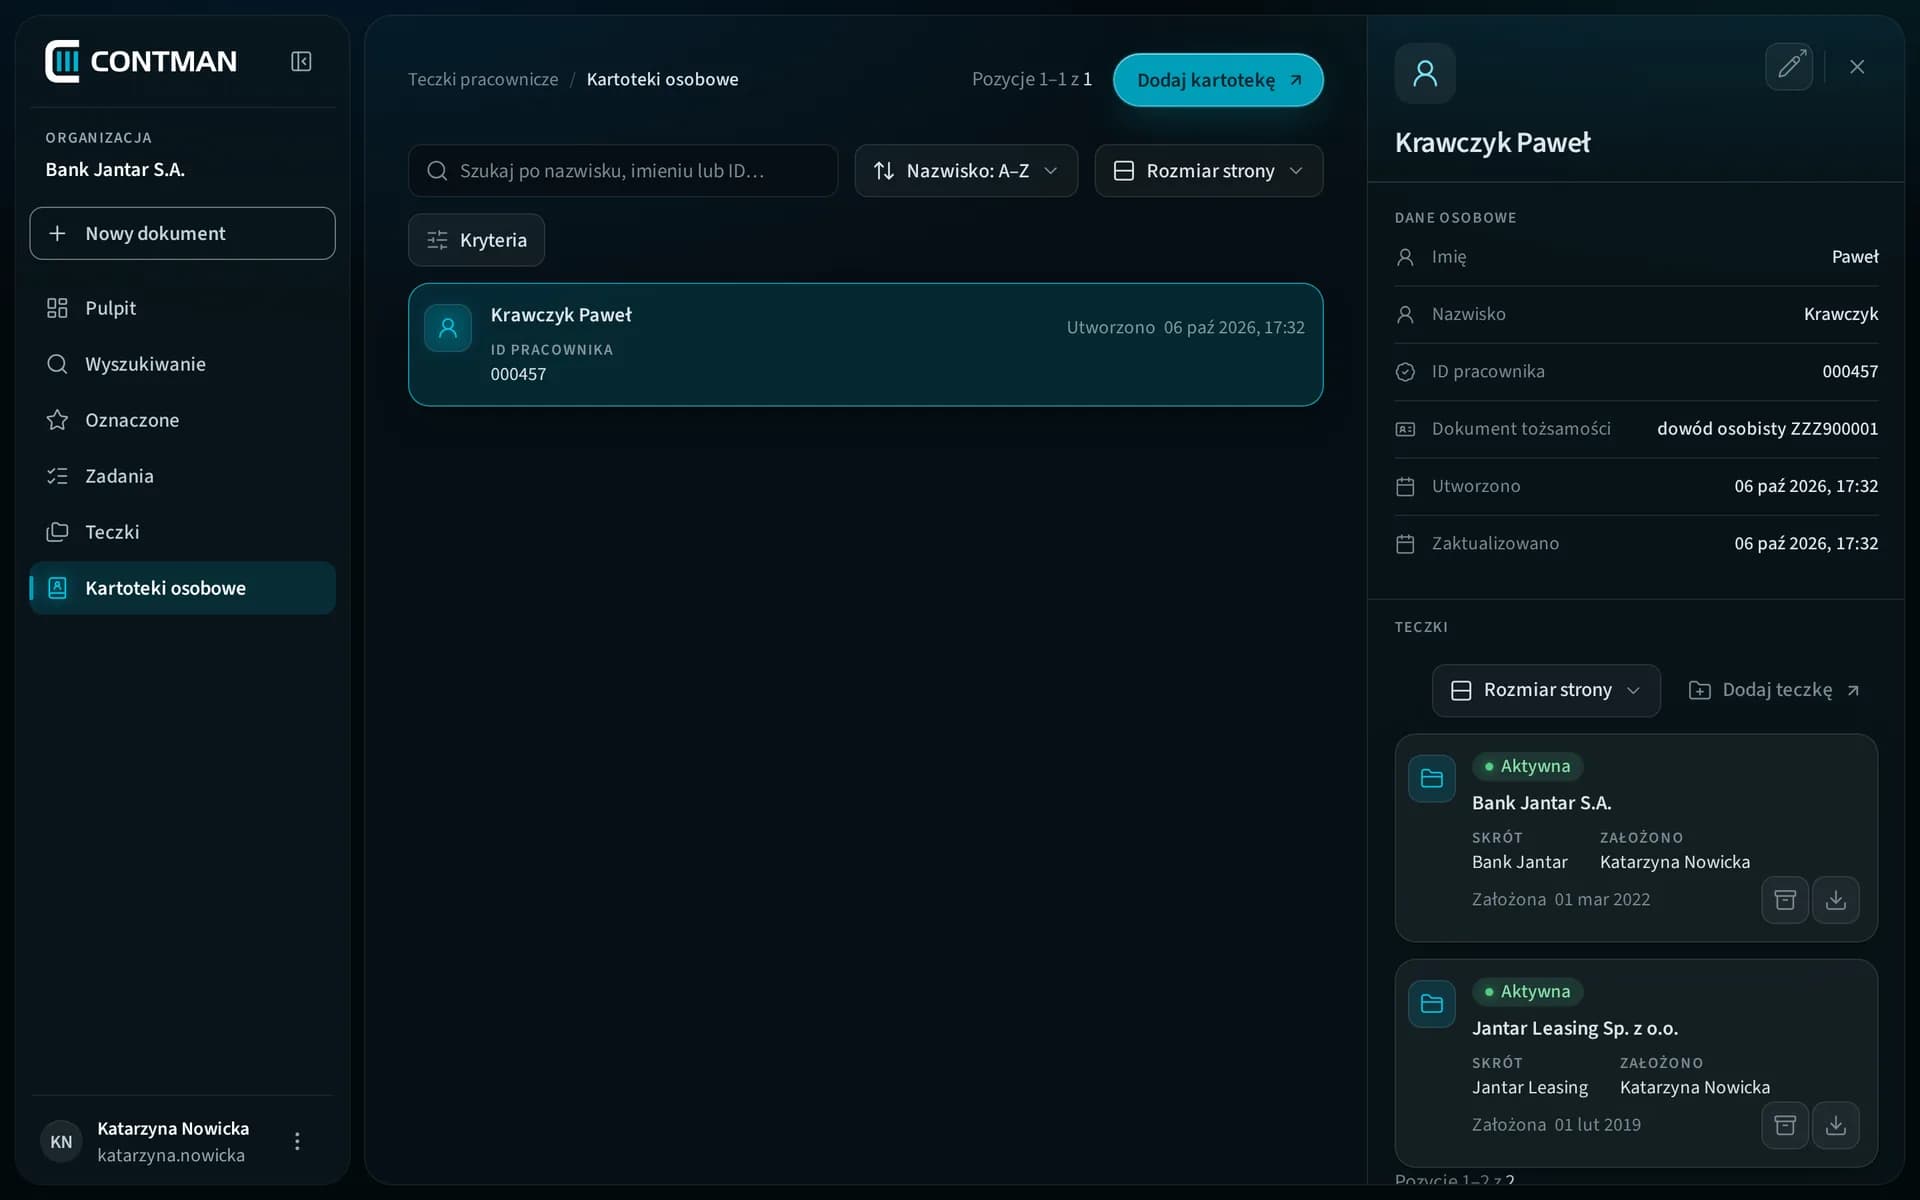Click the search by name or ID field
The height and width of the screenshot is (1200, 1920).
[623, 171]
